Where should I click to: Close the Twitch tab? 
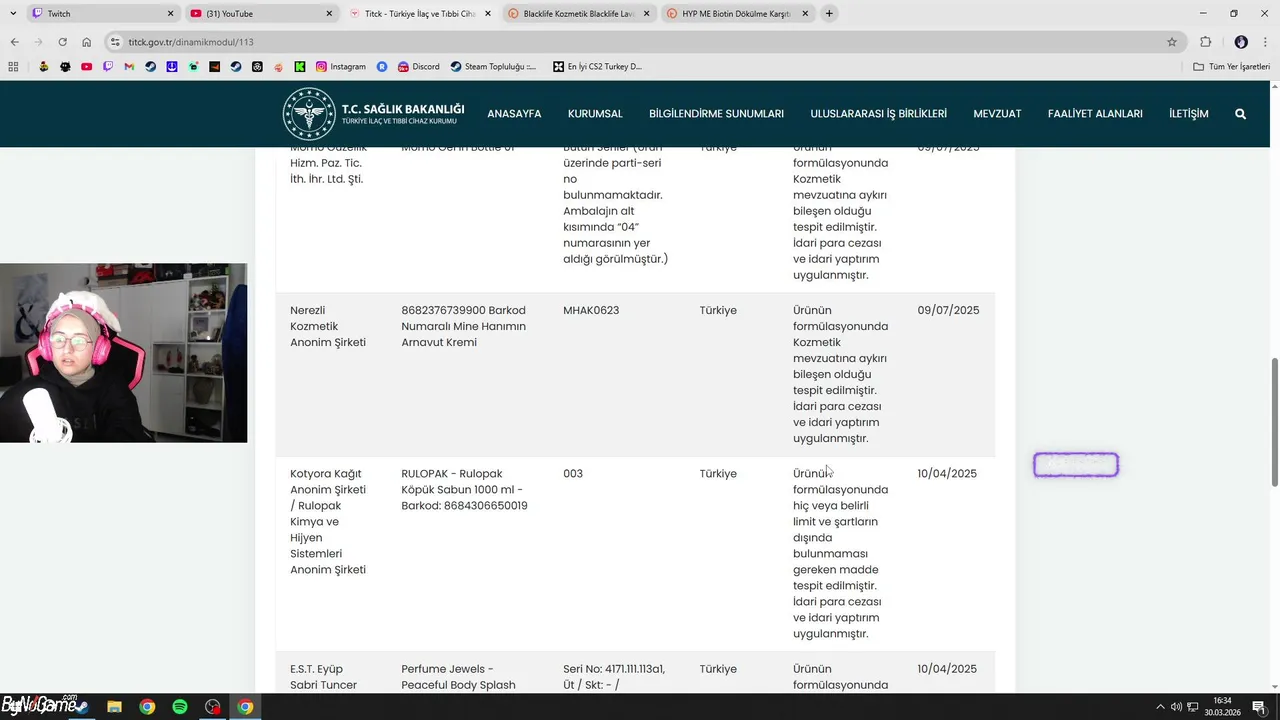pyautogui.click(x=170, y=13)
